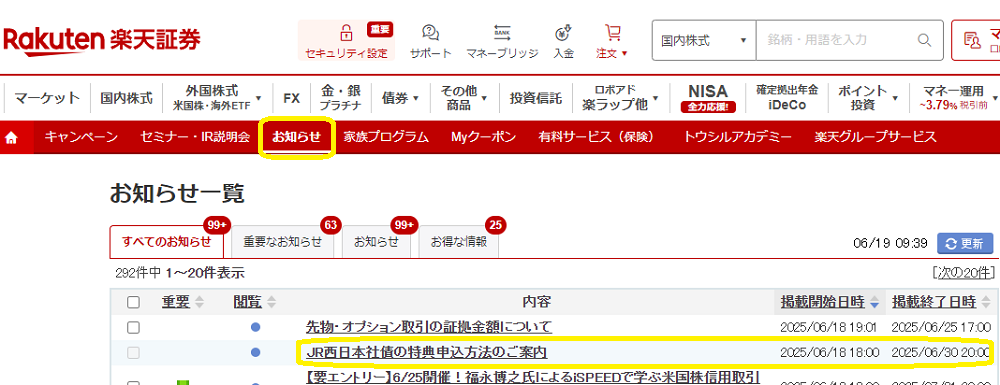Click the 銘柄・用語を入力 search field
Screen dimensions: 1000x385
[x=837, y=40]
